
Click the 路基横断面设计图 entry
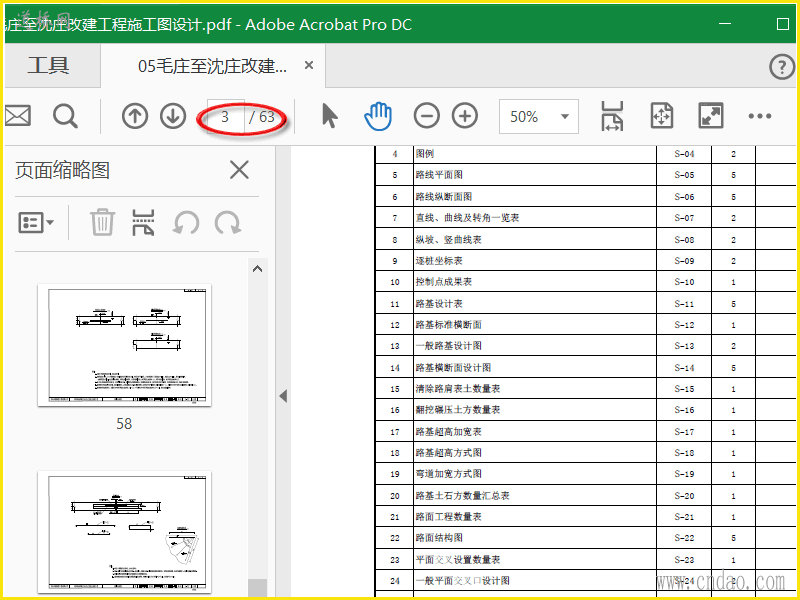(453, 367)
